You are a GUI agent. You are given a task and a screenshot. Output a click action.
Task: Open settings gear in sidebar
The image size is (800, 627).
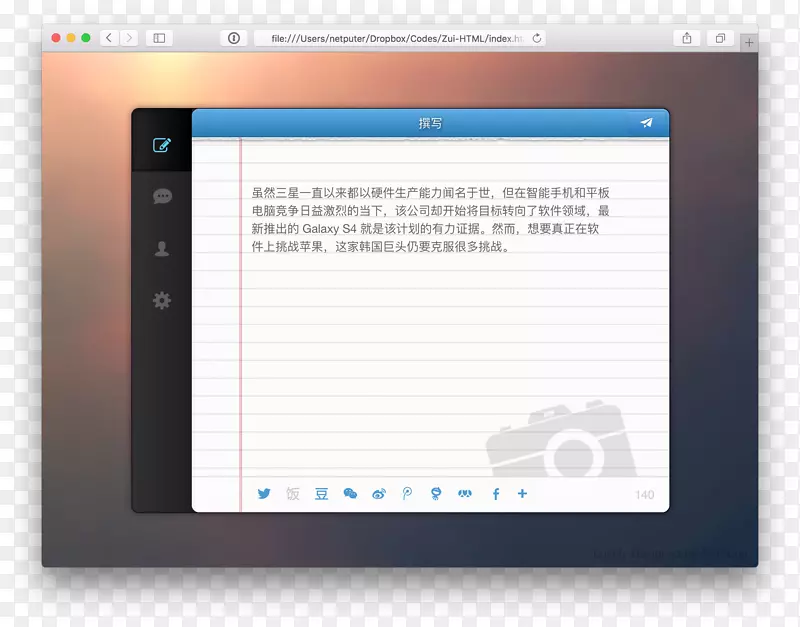[162, 300]
